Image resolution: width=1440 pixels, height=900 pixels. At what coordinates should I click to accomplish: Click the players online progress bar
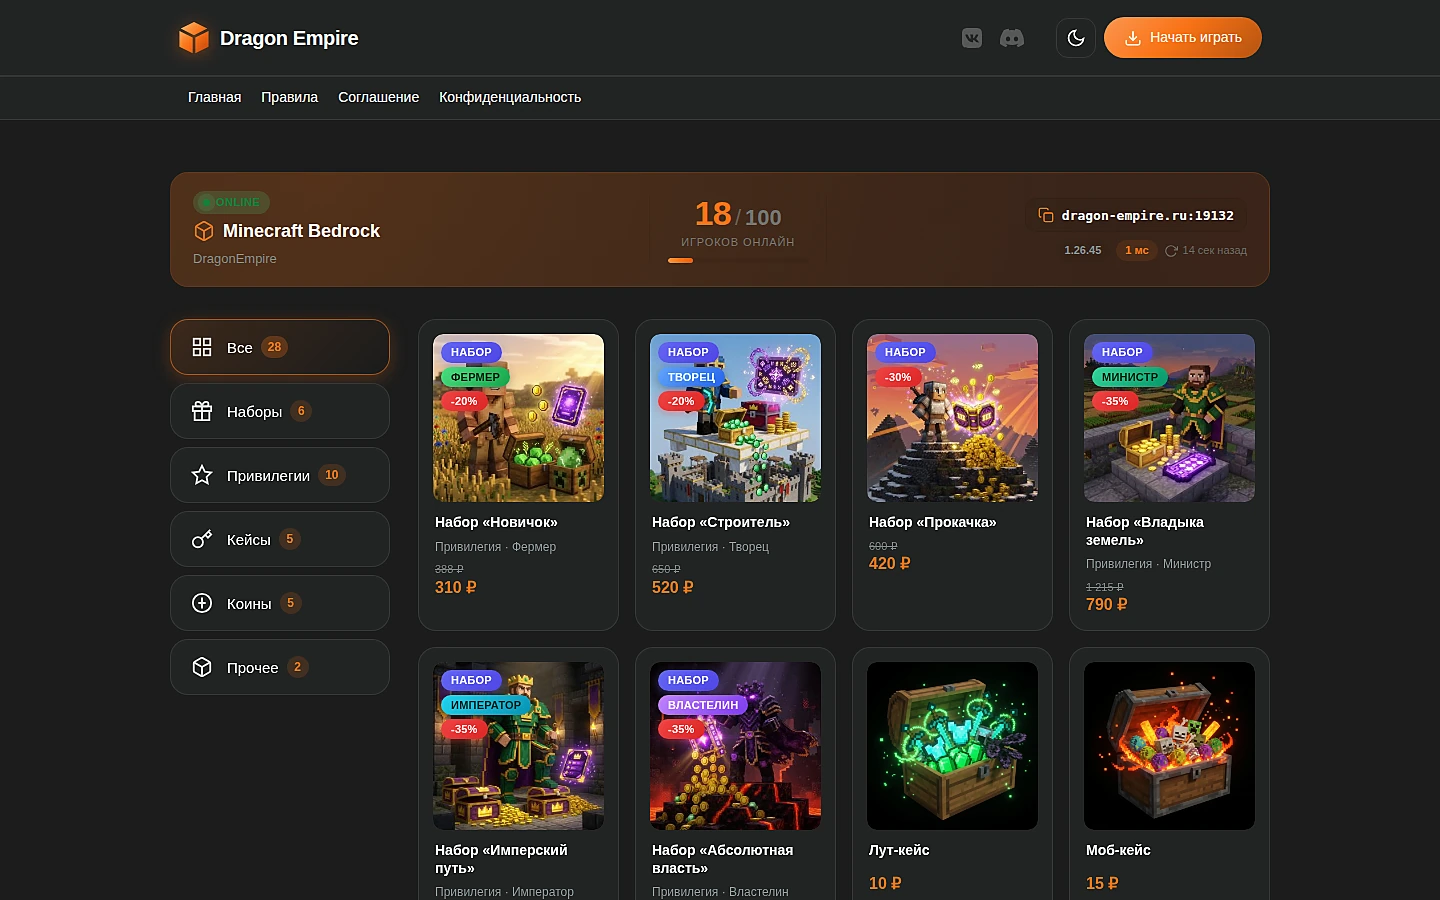click(738, 260)
